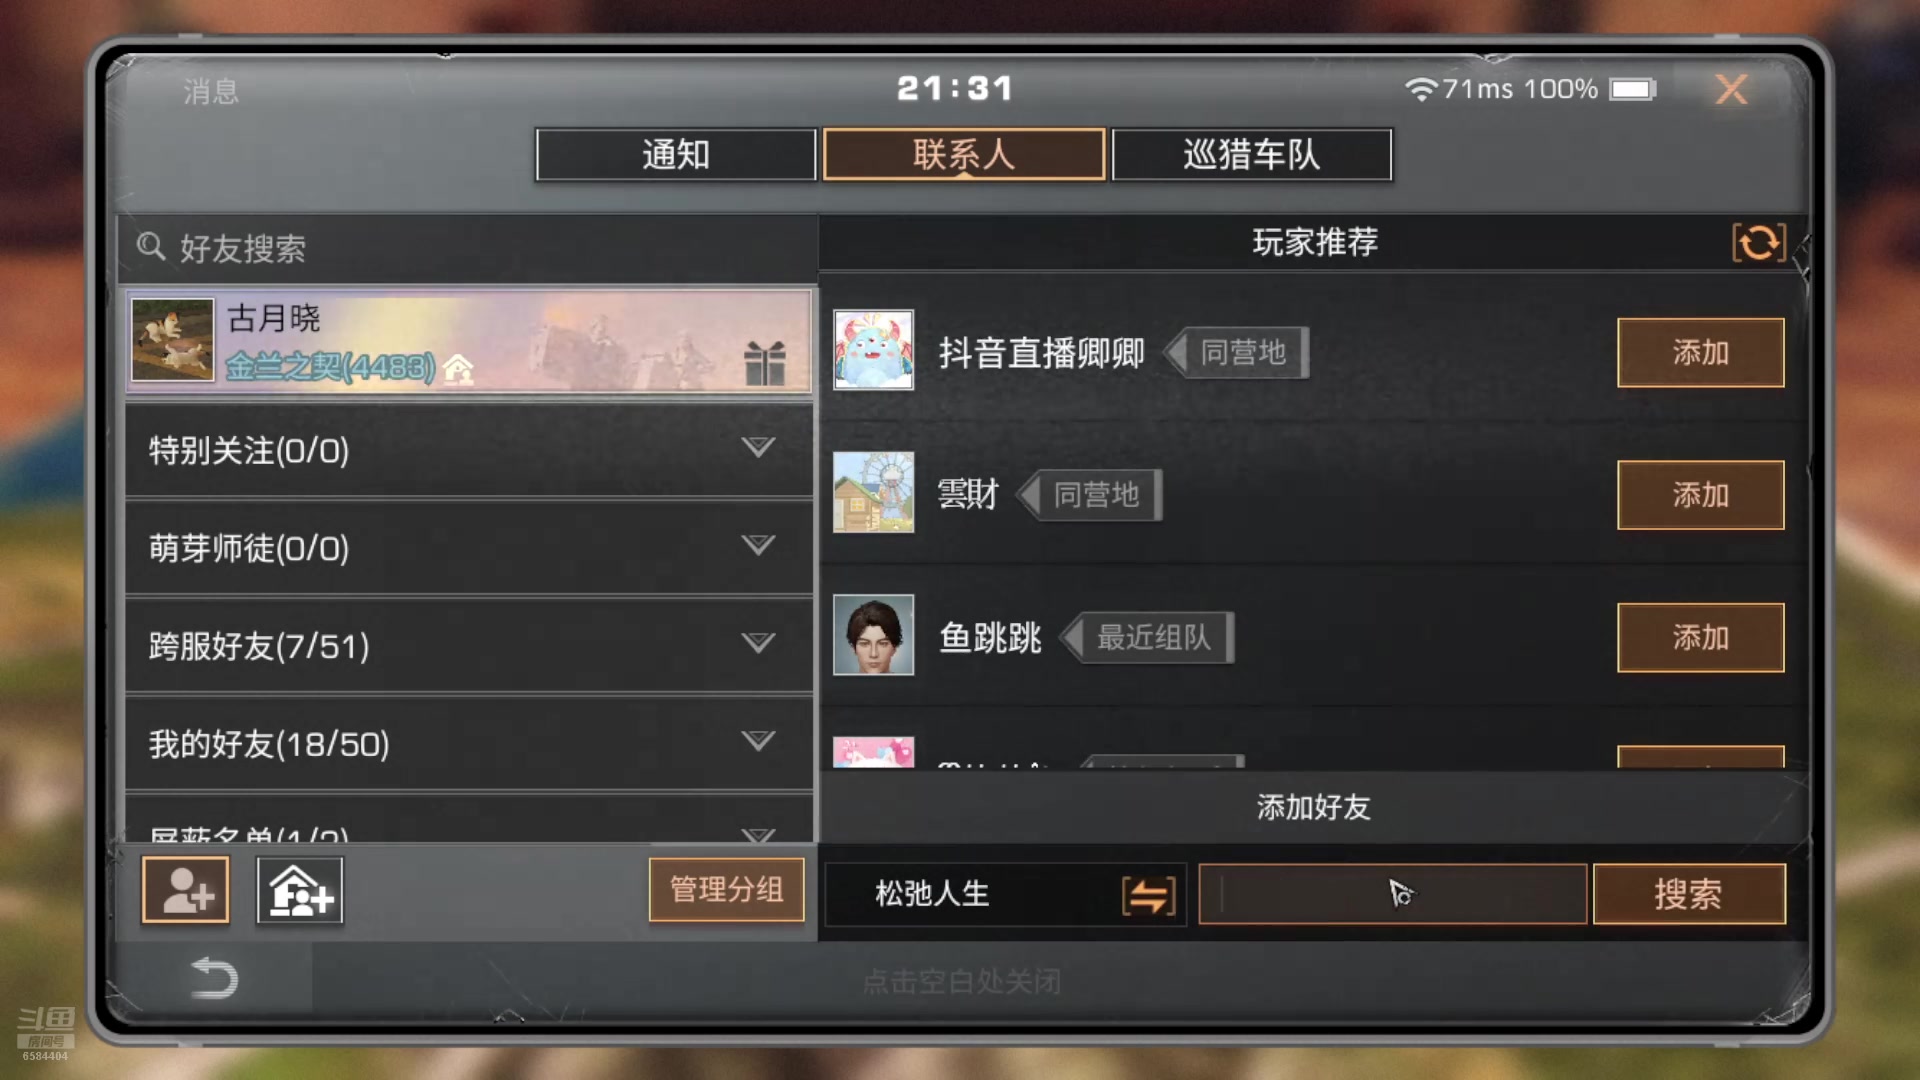Add 雲財 as a friend
Viewport: 1920px width, 1080px height.
[1700, 495]
